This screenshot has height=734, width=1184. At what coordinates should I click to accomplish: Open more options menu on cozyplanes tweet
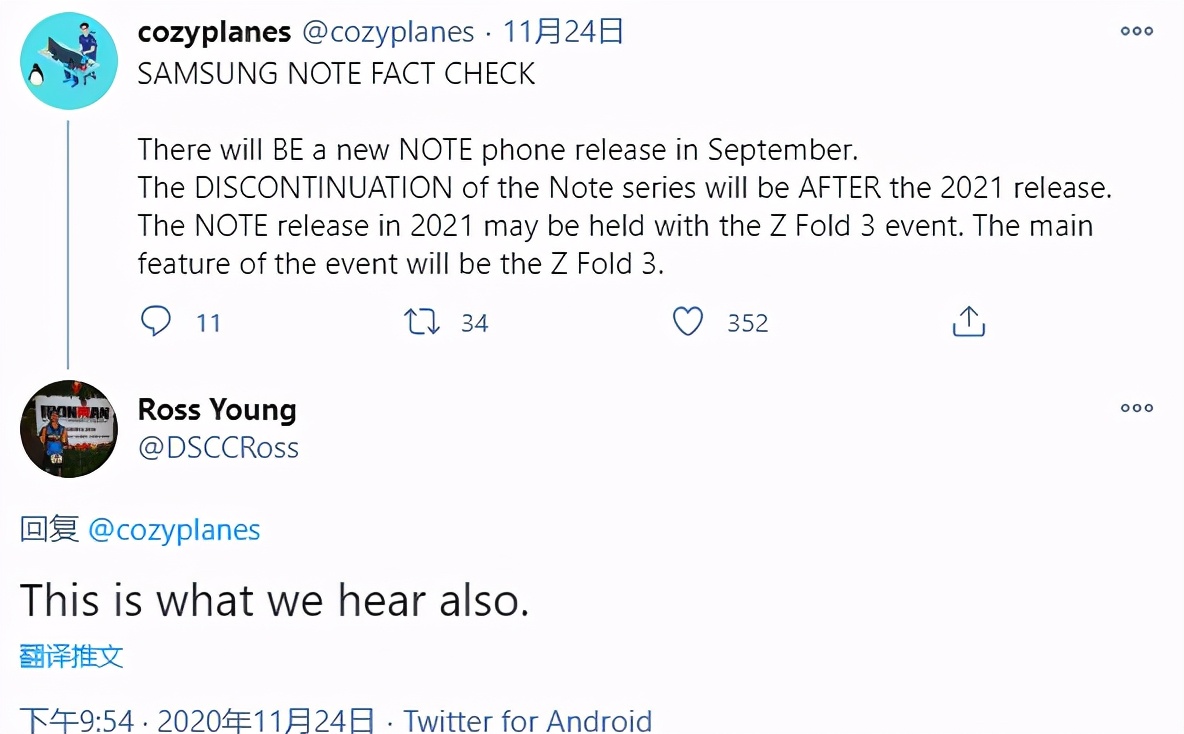(x=1136, y=31)
